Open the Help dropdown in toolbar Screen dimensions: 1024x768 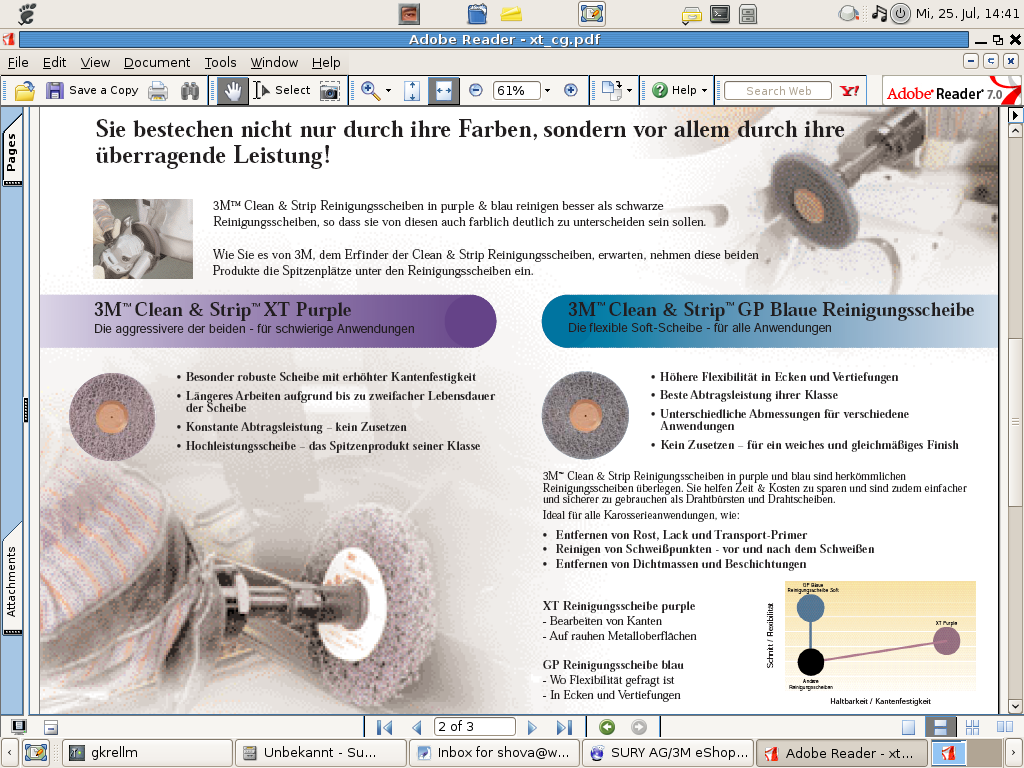(680, 90)
